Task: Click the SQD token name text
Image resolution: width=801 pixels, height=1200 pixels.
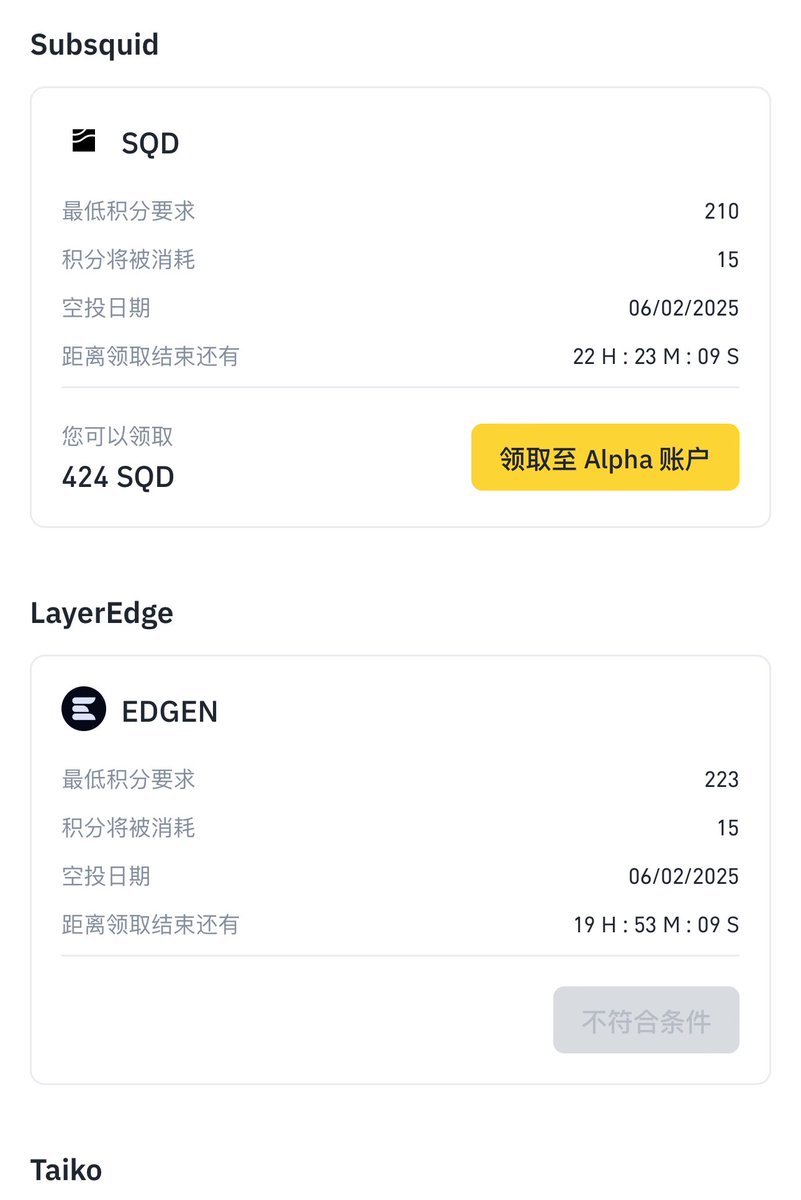Action: [150, 143]
